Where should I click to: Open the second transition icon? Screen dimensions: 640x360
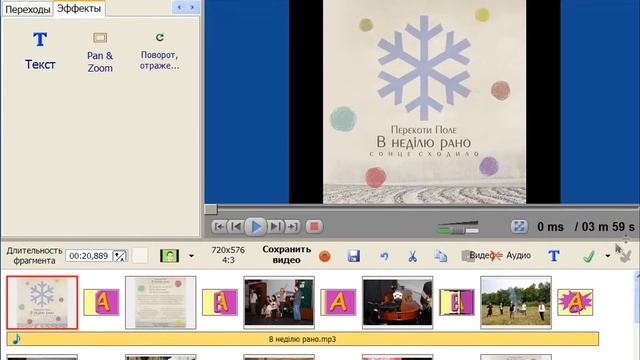(x=220, y=302)
